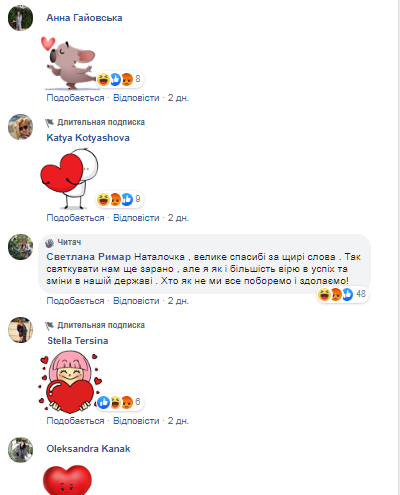Screen dimensions: 400x495
Task: Open Stella Tersina's profile name
Action: point(78,341)
